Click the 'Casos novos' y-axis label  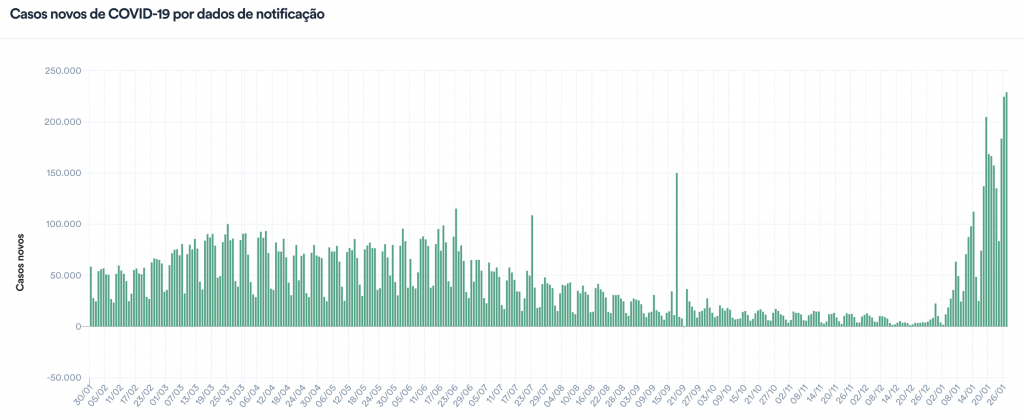coord(19,264)
